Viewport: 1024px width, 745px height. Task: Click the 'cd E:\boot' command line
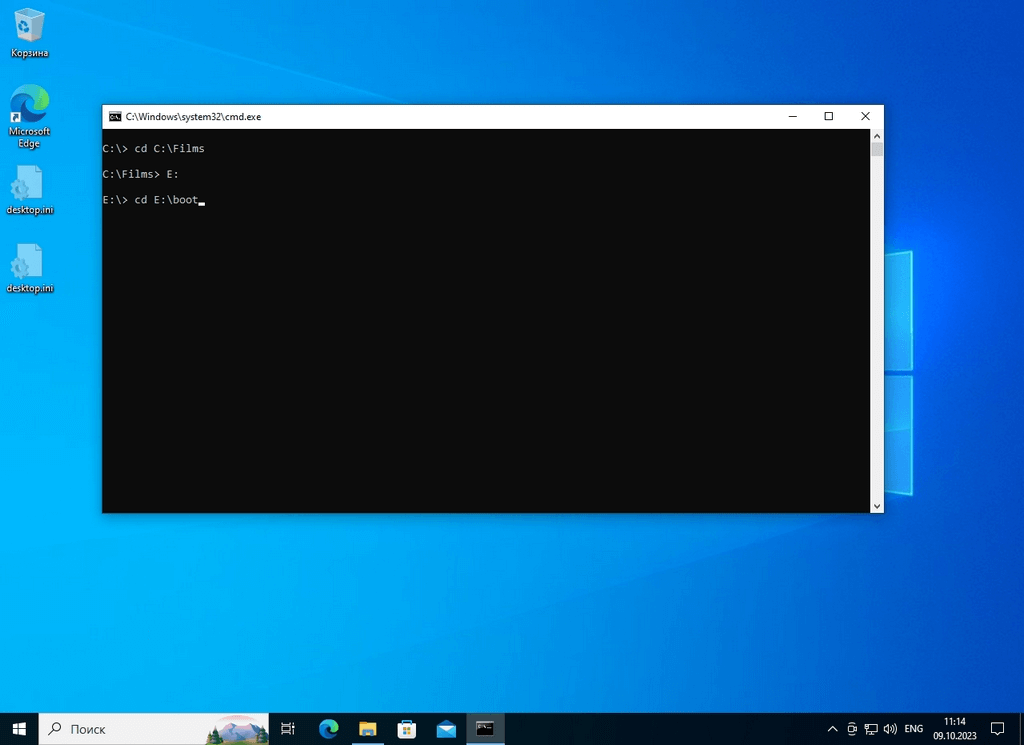(151, 200)
